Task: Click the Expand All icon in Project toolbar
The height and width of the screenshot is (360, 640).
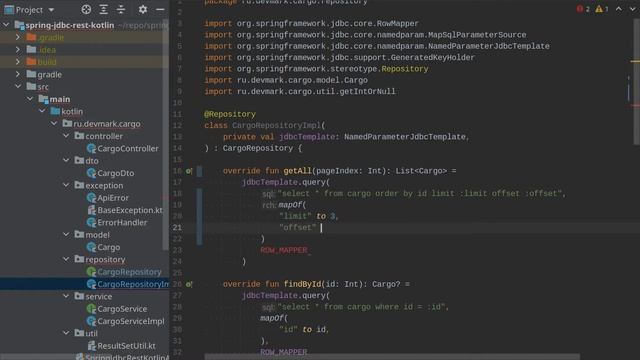Action: coord(104,9)
